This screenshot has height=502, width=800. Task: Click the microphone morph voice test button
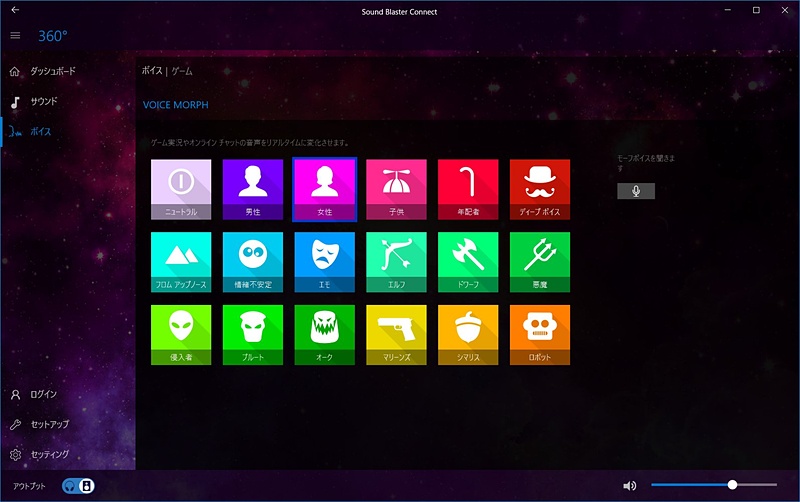(636, 191)
